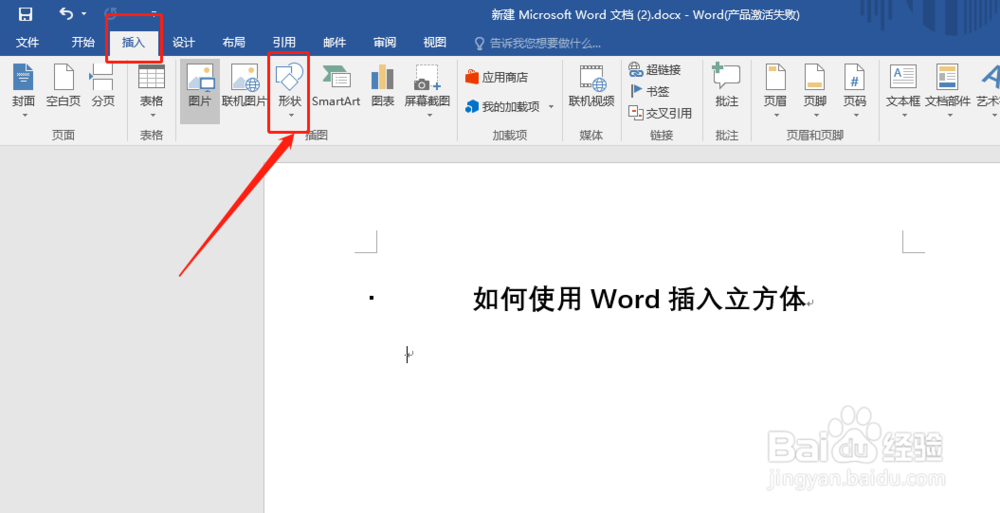Open the 页脚 footer dropdown
The height and width of the screenshot is (513, 1000).
815,90
